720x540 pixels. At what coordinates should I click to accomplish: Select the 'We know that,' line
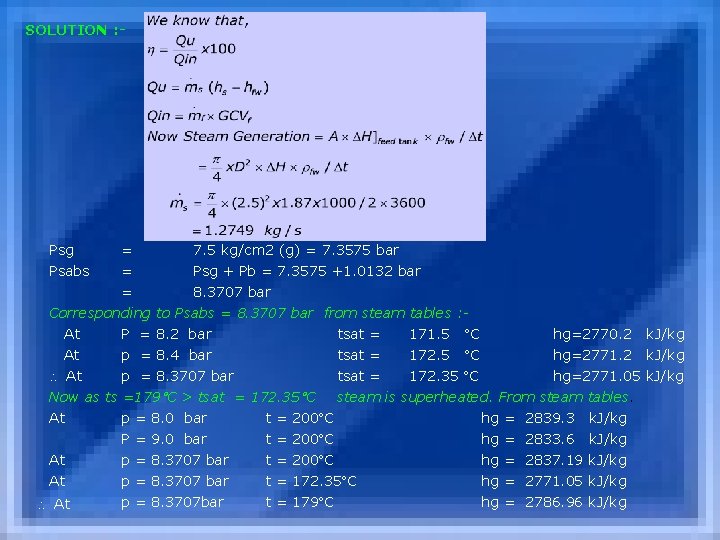197,21
